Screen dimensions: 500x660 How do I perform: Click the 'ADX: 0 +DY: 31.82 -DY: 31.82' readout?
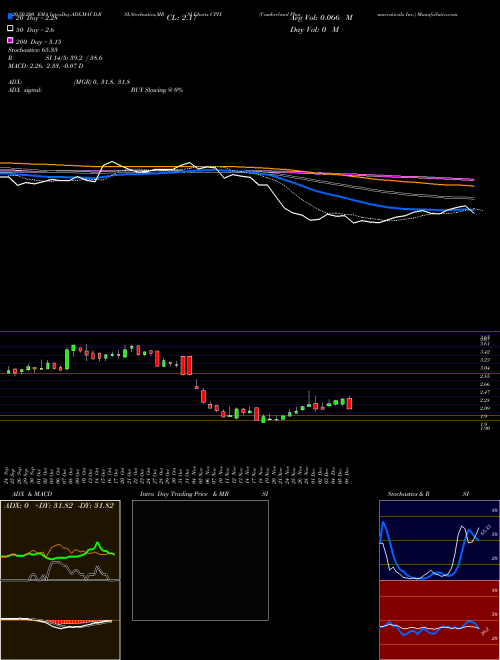pos(59,506)
